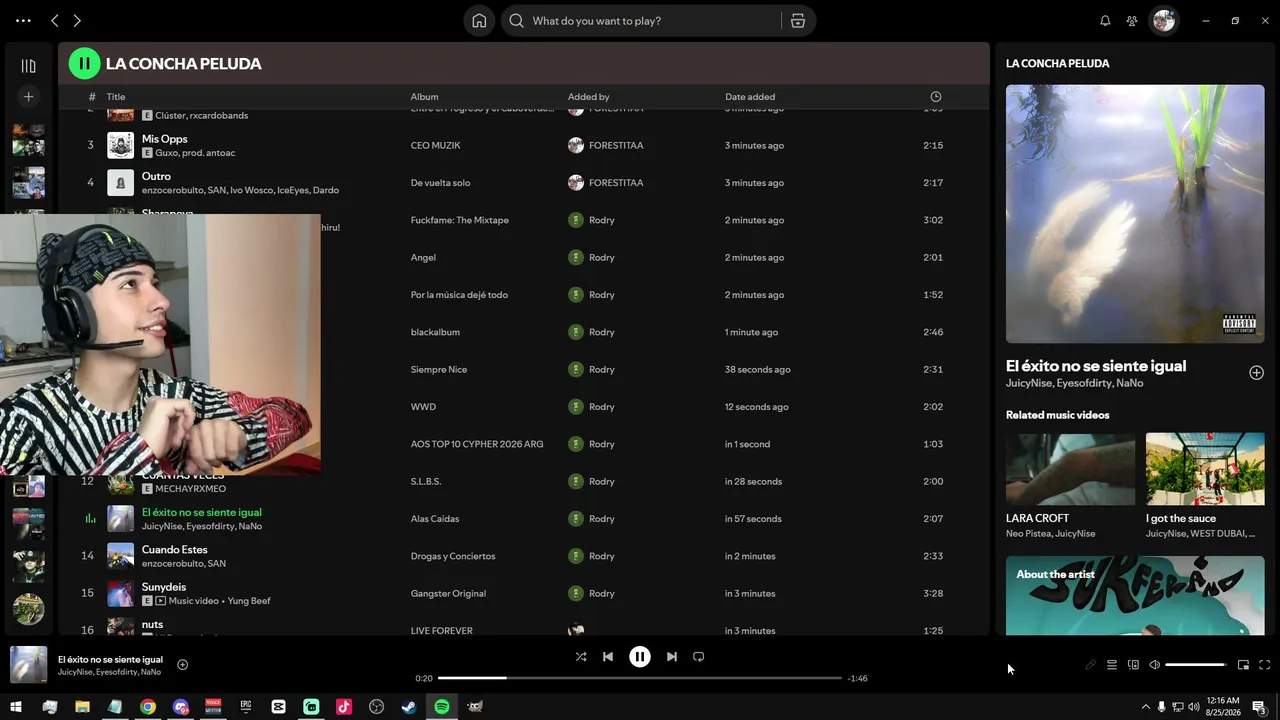The image size is (1280, 720).
Task: Open Connect to a device
Action: pos(1133,665)
